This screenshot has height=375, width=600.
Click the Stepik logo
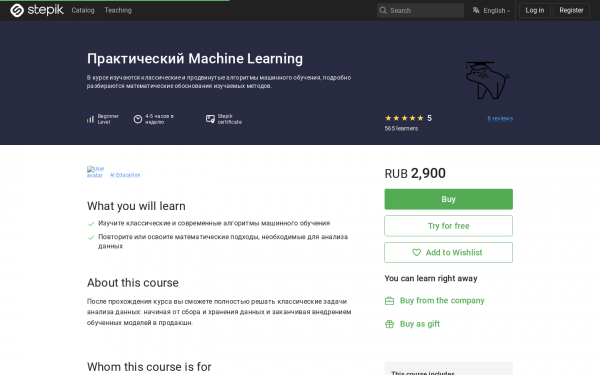coord(37,10)
